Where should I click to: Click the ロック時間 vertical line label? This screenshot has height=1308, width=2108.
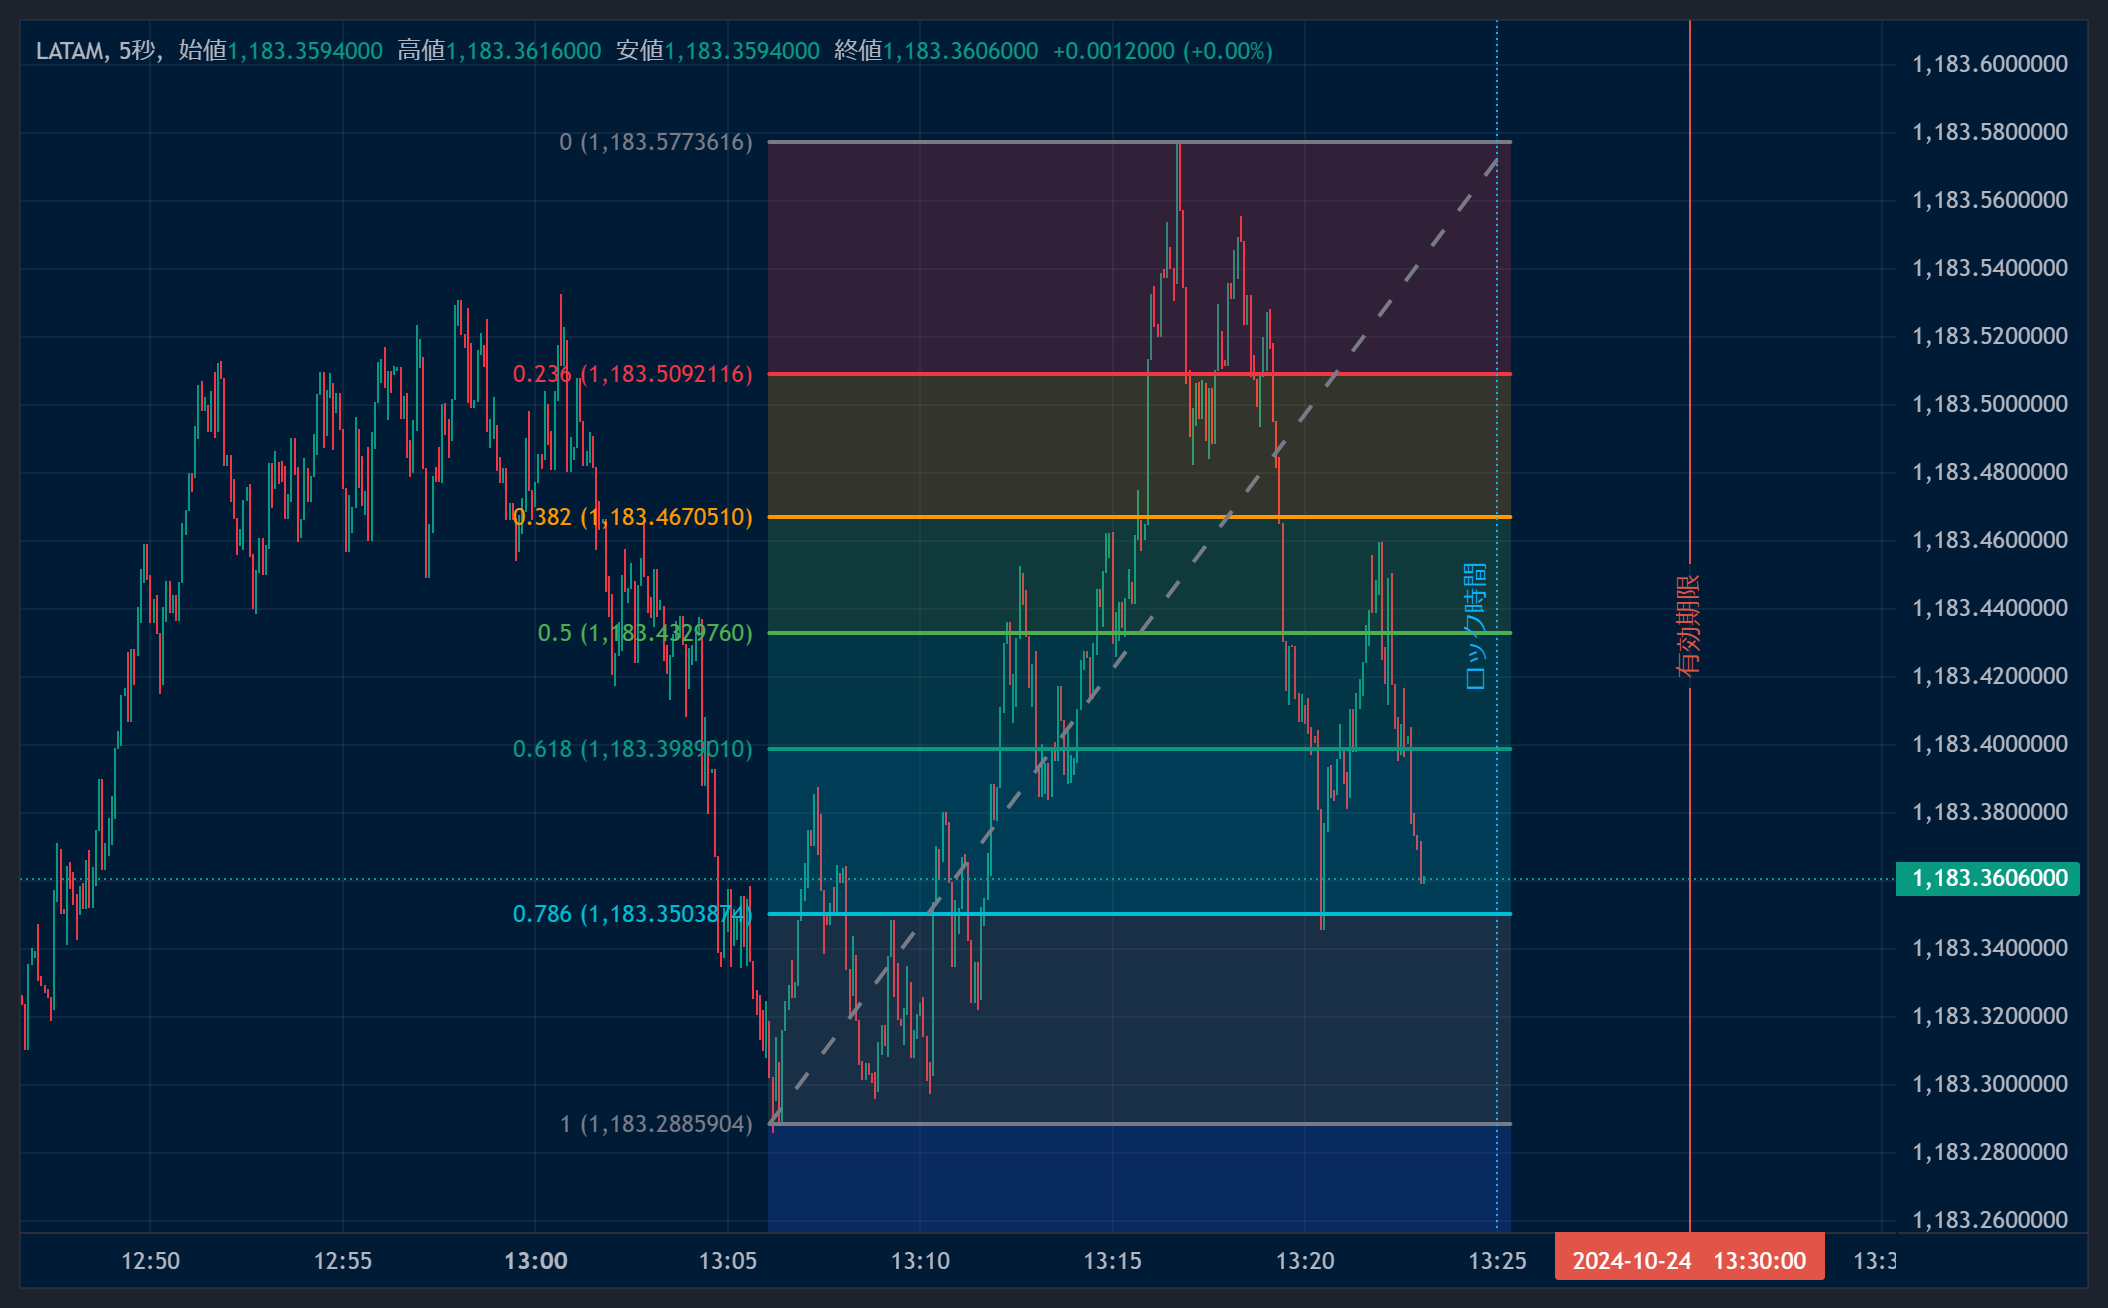(1476, 626)
